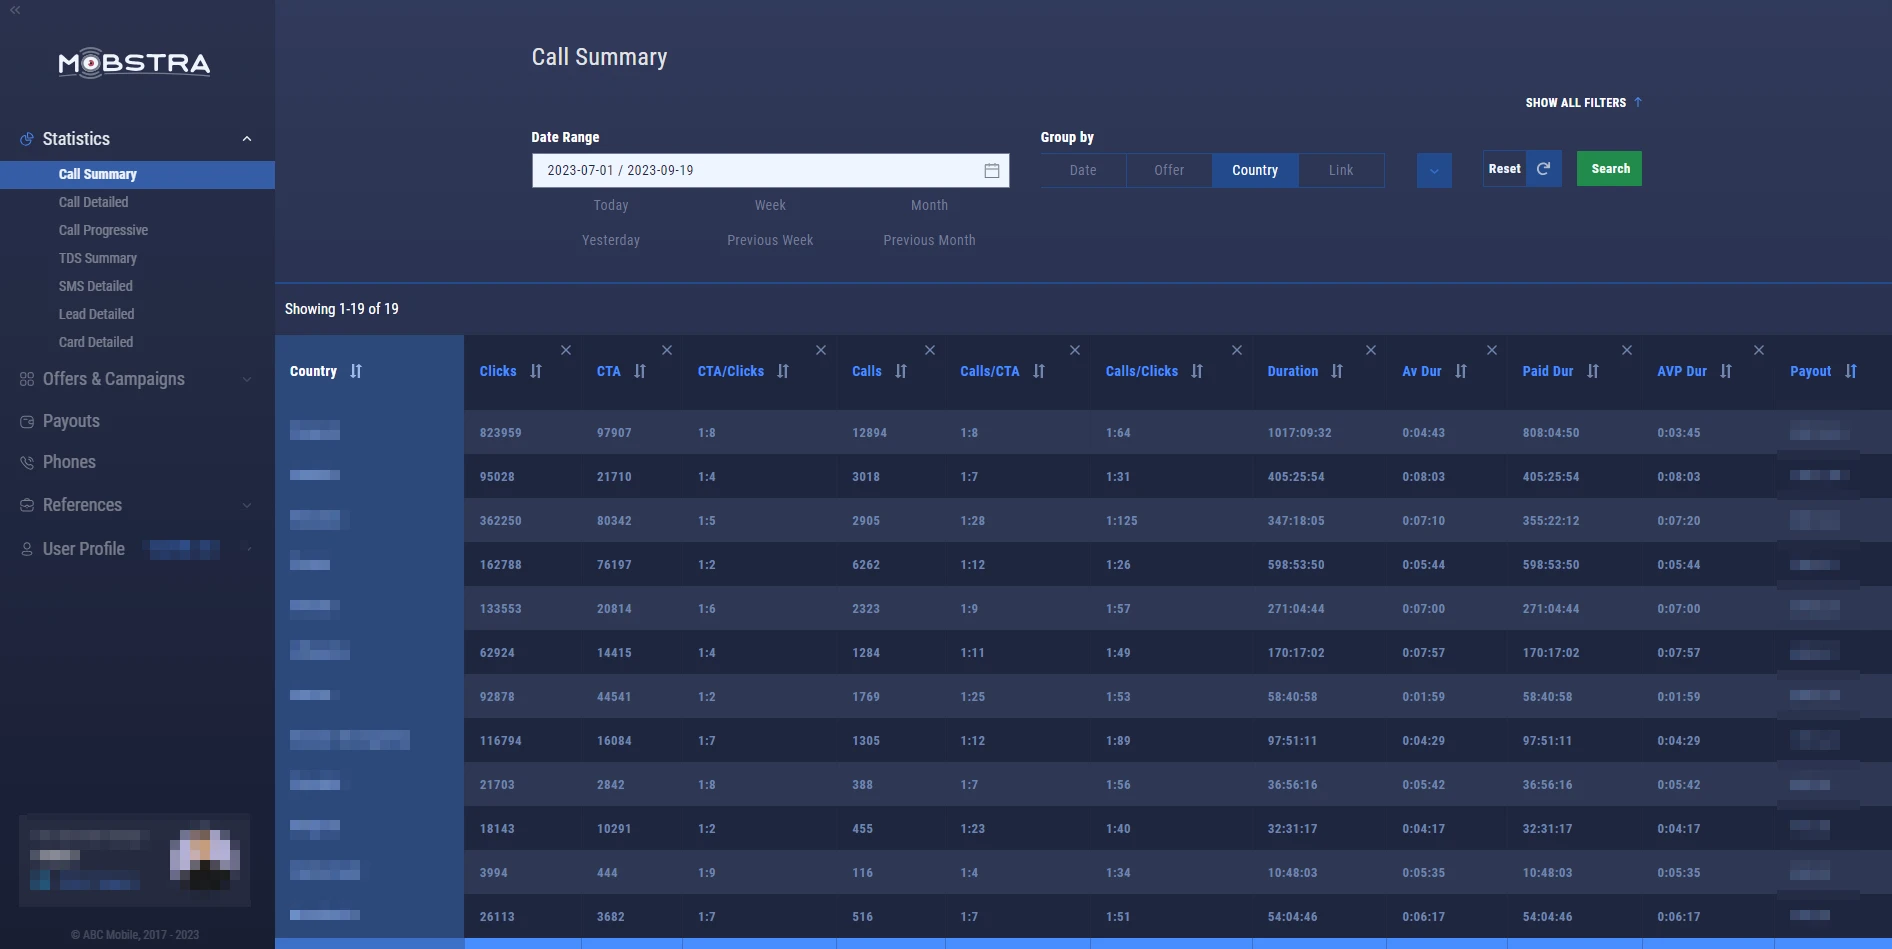Sort by Duration column sort icon
1892x949 pixels.
[x=1337, y=371]
